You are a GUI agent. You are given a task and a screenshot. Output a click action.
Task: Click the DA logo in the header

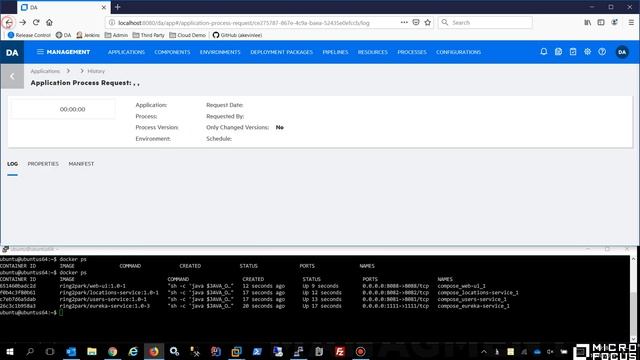12,52
